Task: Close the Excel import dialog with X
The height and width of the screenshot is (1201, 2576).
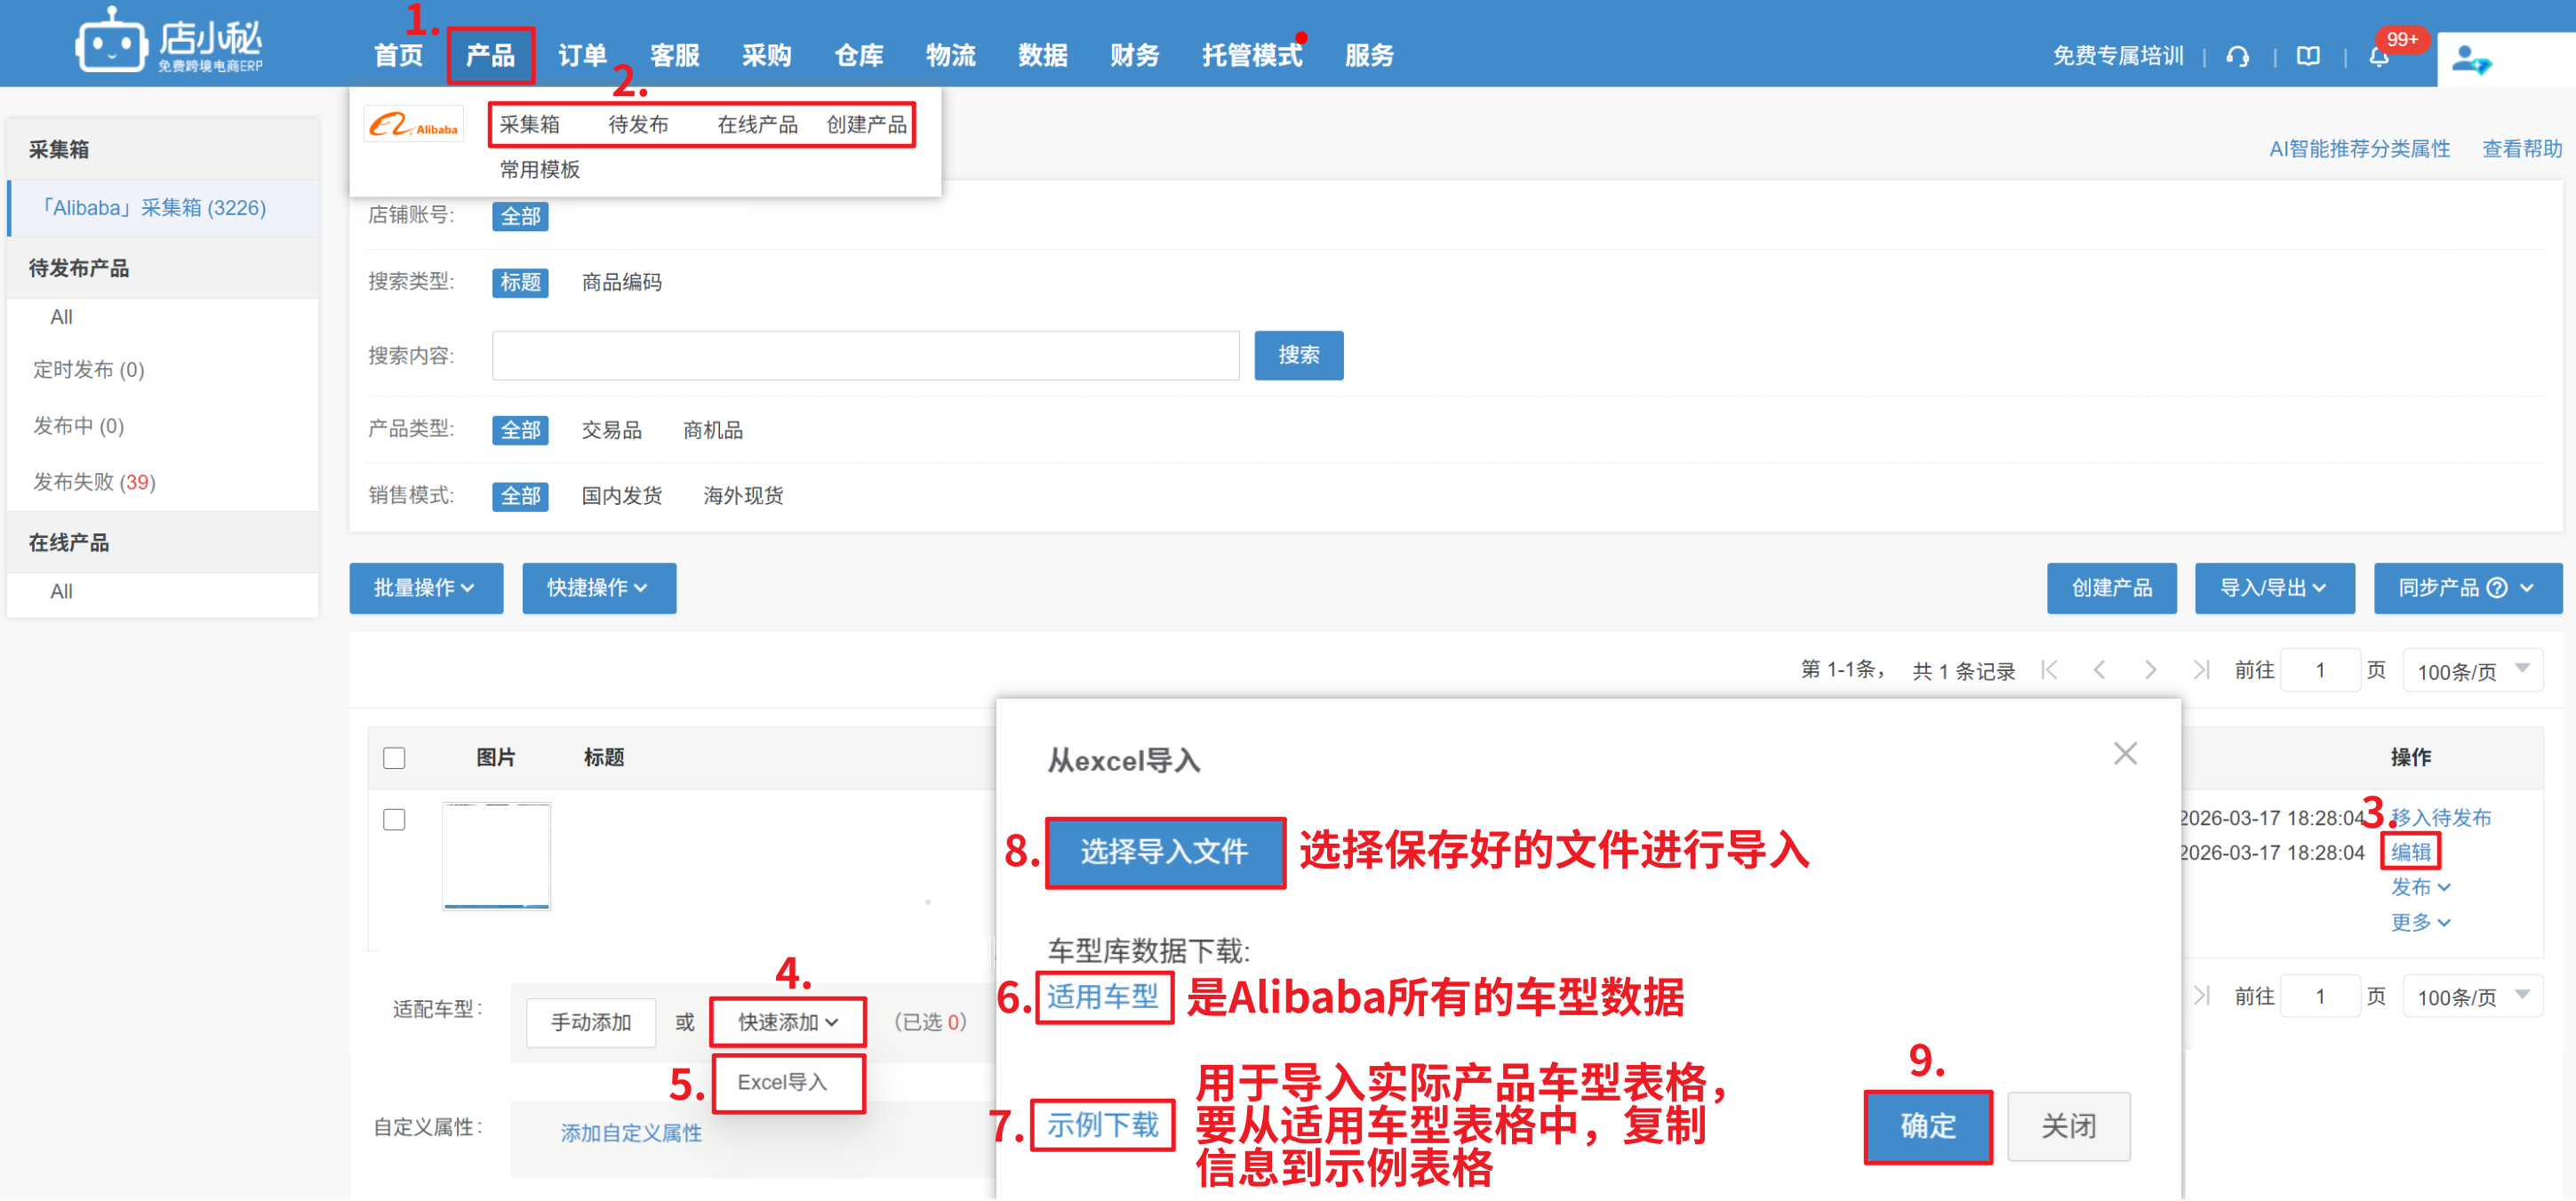Action: pos(2124,752)
